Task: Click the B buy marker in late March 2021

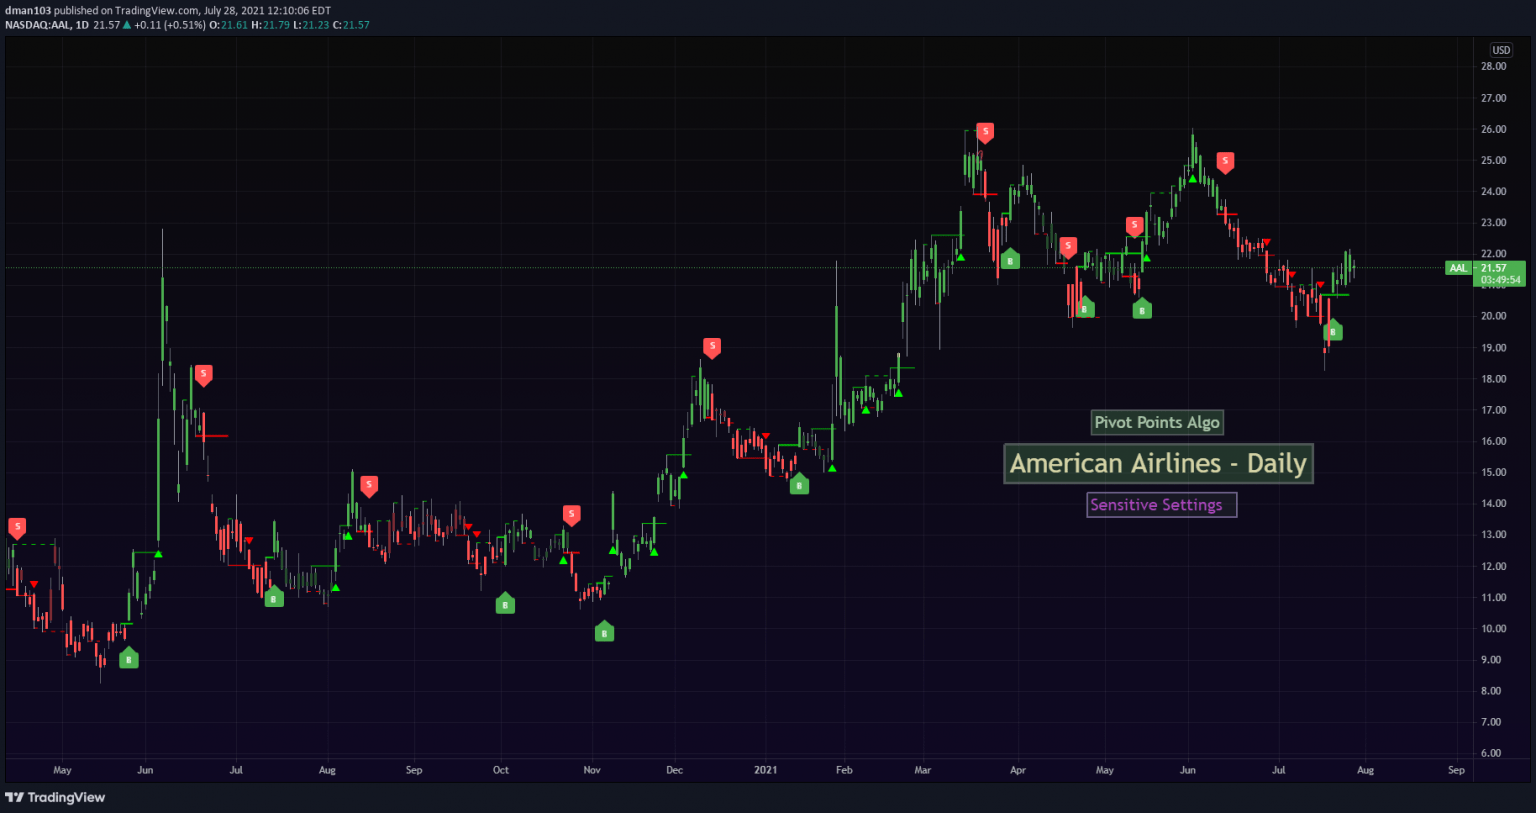Action: [1010, 259]
